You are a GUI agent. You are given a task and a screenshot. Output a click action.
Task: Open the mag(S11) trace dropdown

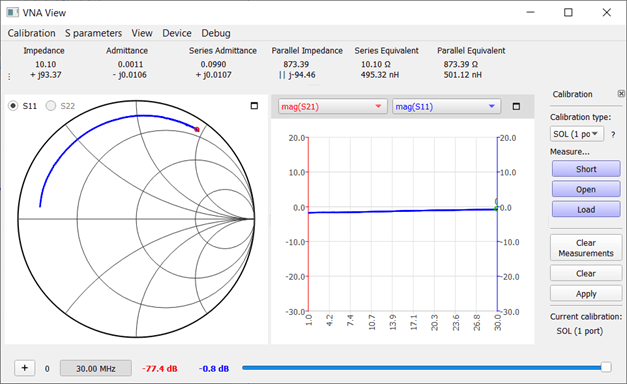[x=446, y=107]
